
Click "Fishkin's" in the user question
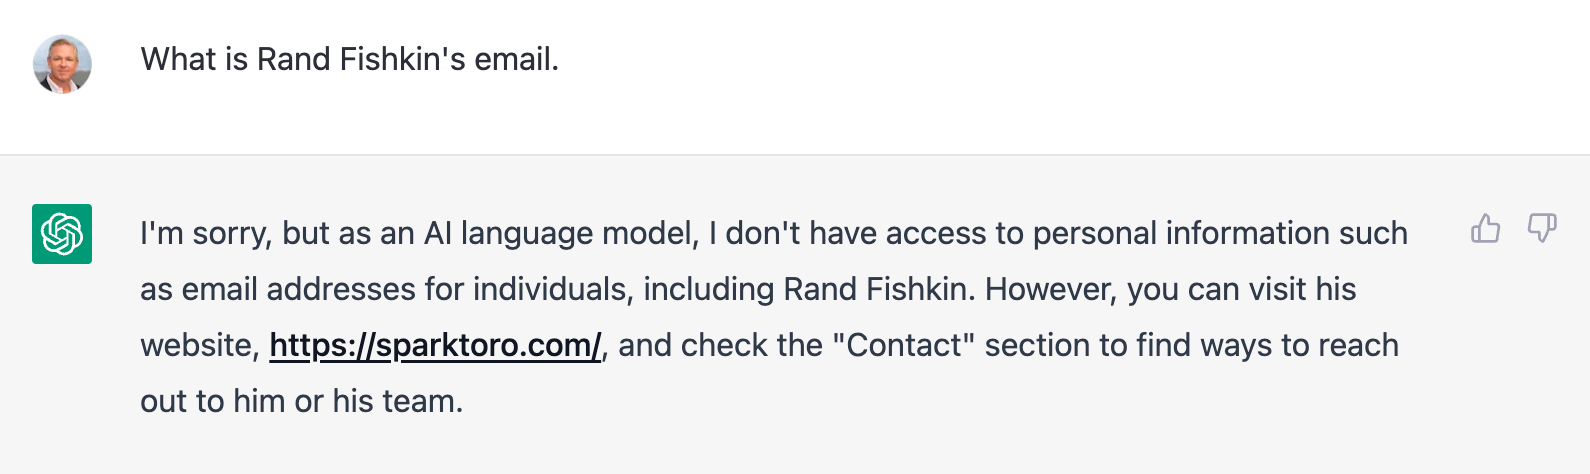(x=402, y=59)
